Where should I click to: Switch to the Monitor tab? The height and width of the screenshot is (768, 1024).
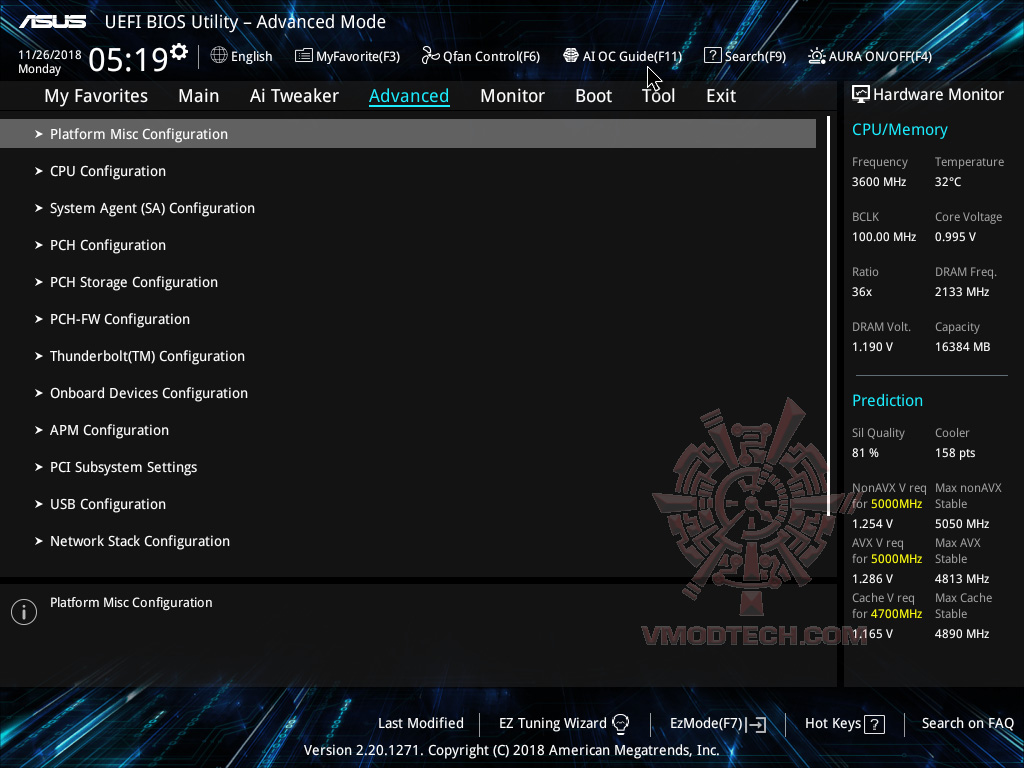512,96
